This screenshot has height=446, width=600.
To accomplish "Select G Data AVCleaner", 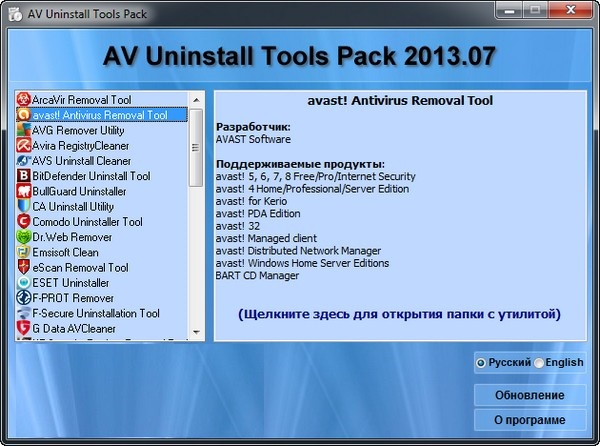I will [x=101, y=328].
